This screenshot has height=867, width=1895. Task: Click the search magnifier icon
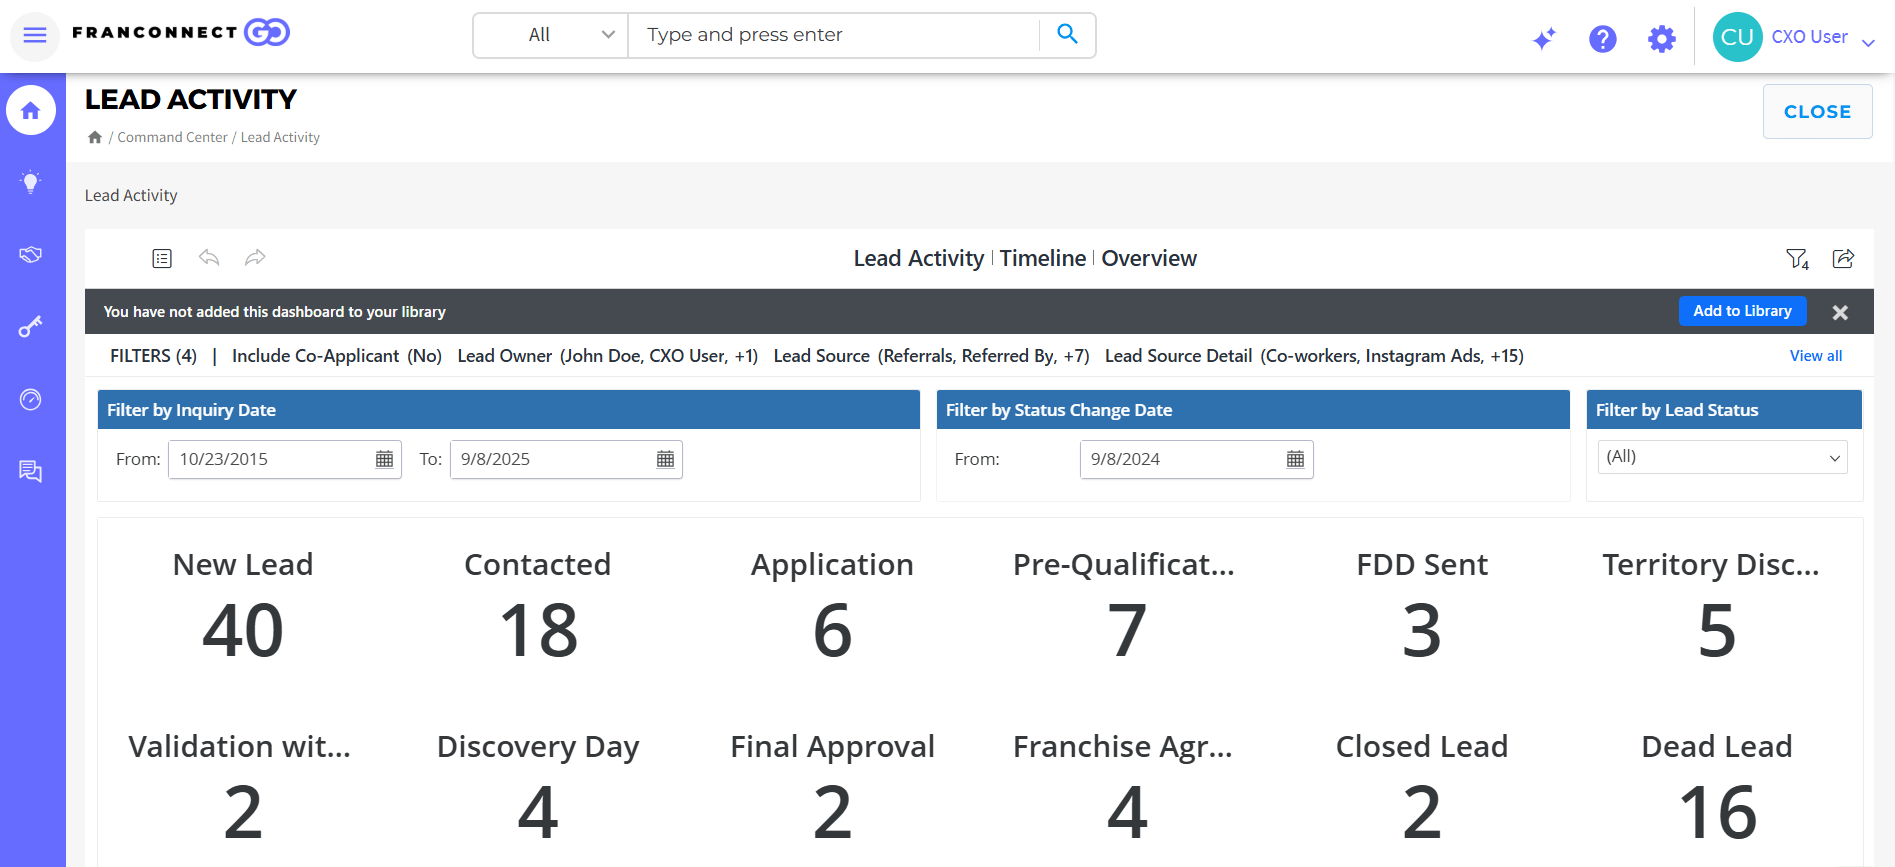coord(1067,35)
